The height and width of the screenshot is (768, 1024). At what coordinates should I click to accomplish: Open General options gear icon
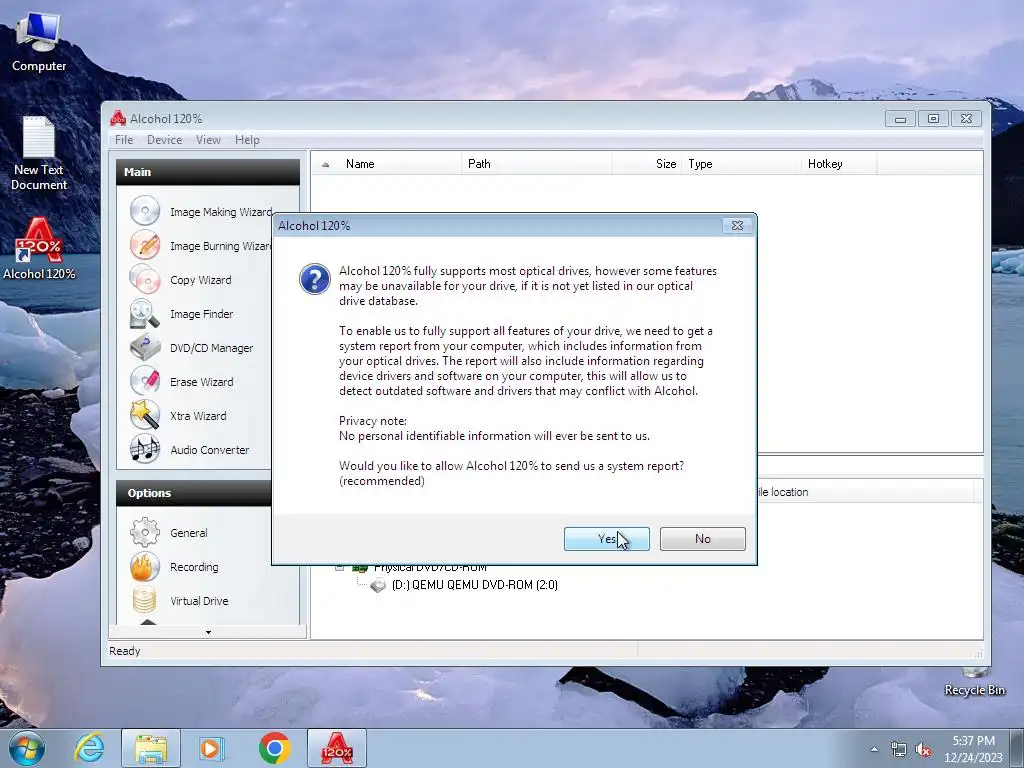[x=145, y=532]
